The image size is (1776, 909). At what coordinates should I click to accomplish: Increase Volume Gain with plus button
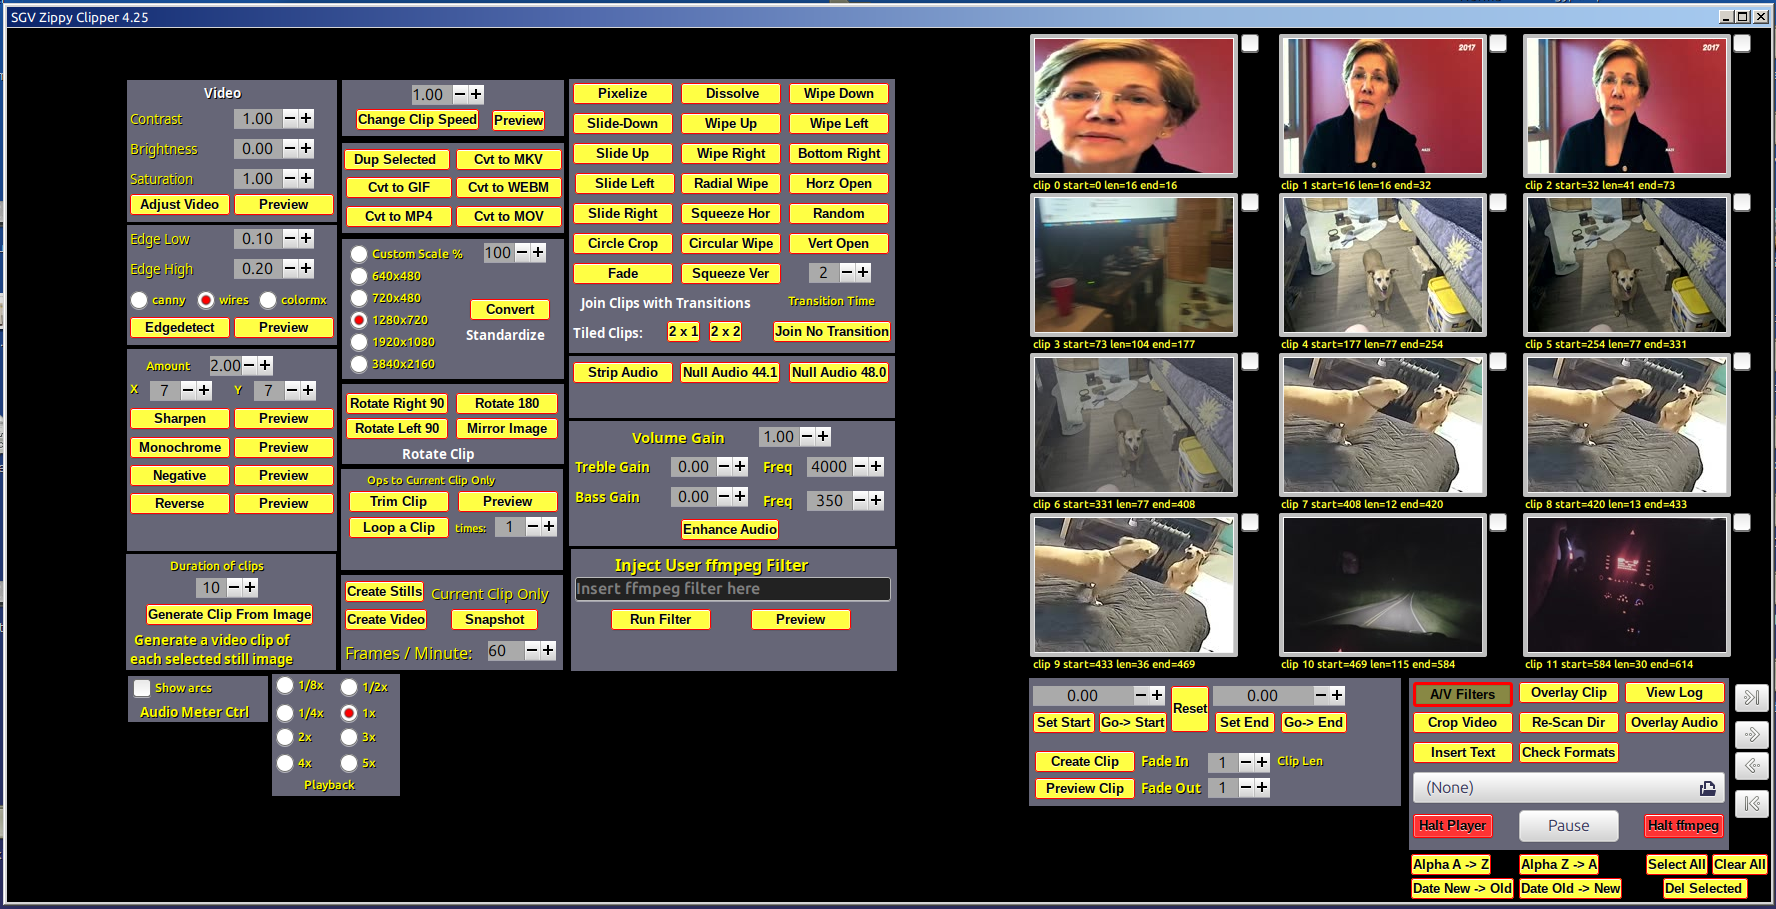click(x=823, y=436)
